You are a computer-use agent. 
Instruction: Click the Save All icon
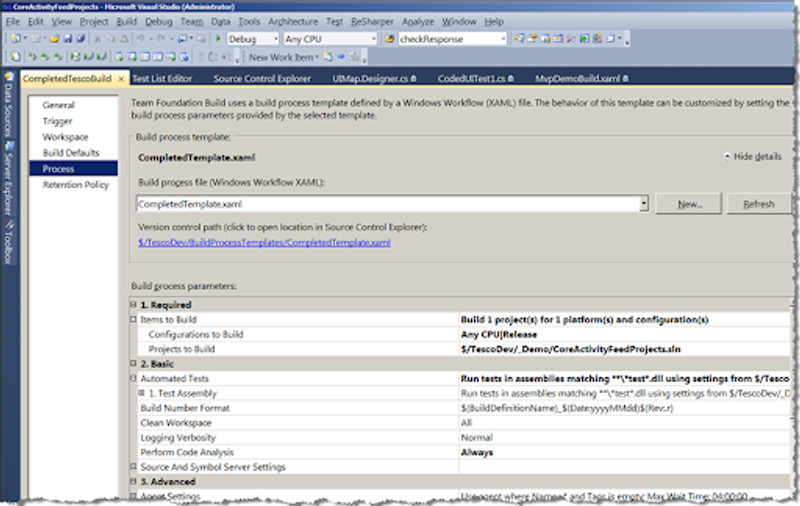[81, 39]
